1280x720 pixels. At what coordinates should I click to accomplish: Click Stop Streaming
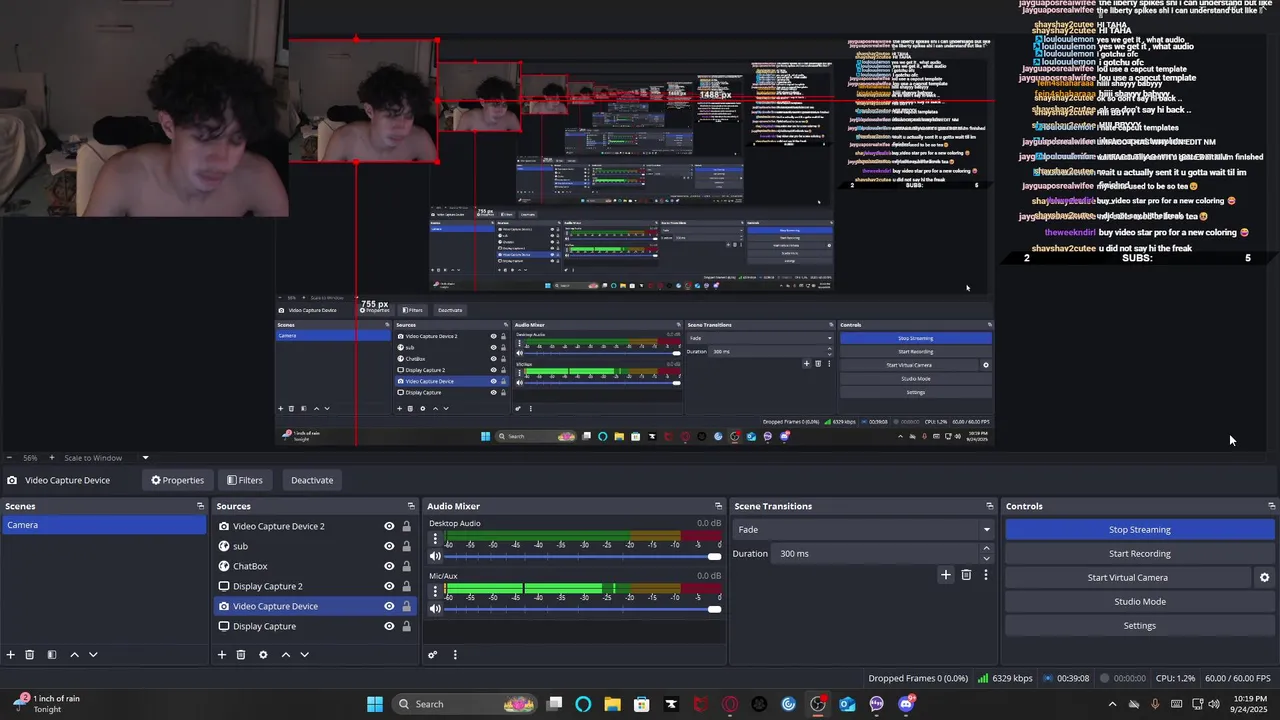(1140, 530)
